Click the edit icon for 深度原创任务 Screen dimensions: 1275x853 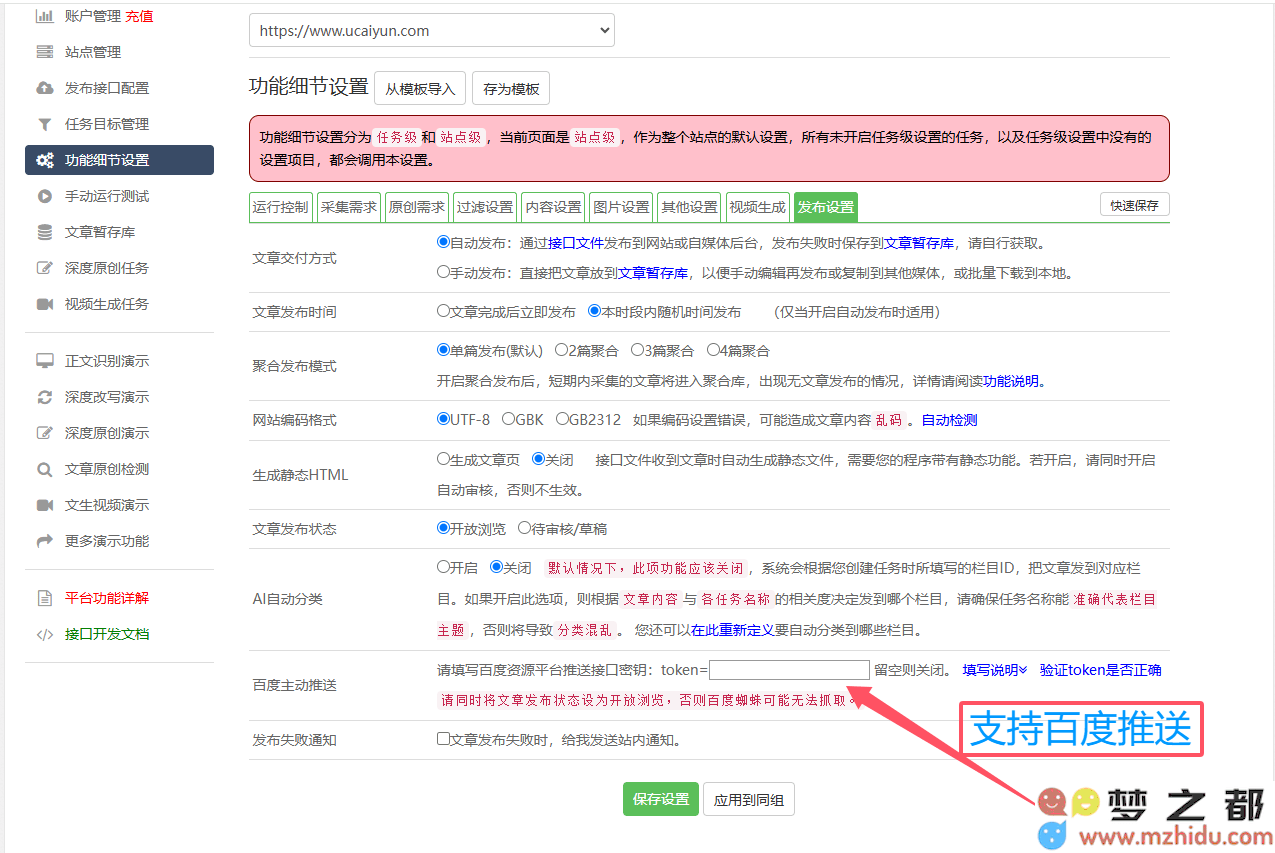tap(45, 268)
